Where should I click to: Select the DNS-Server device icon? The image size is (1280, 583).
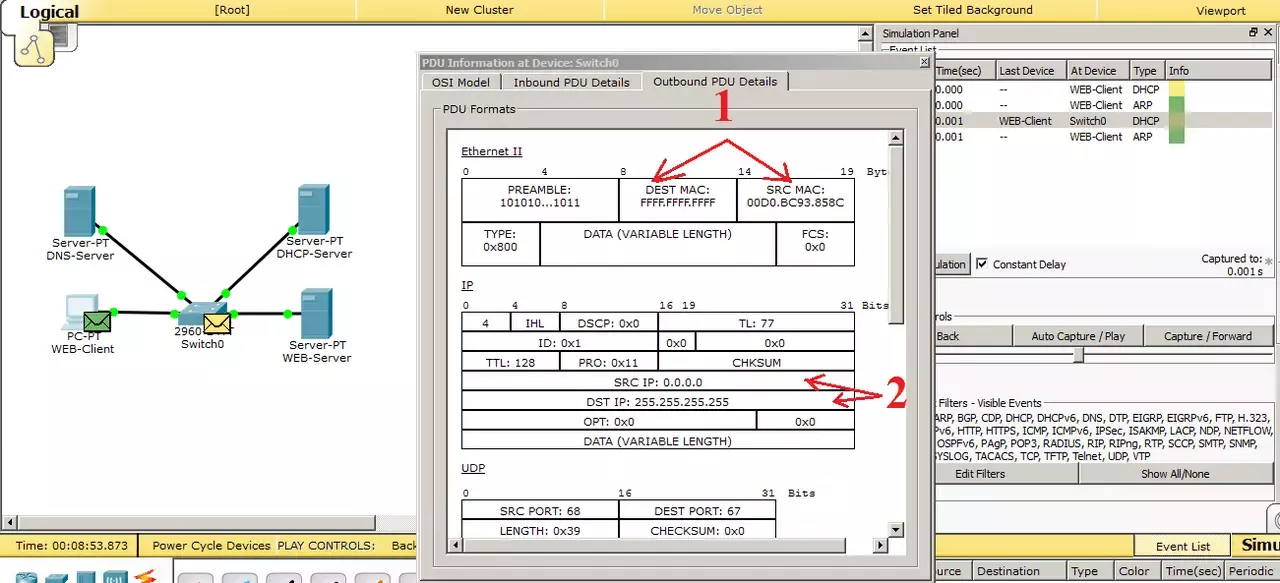coord(79,211)
